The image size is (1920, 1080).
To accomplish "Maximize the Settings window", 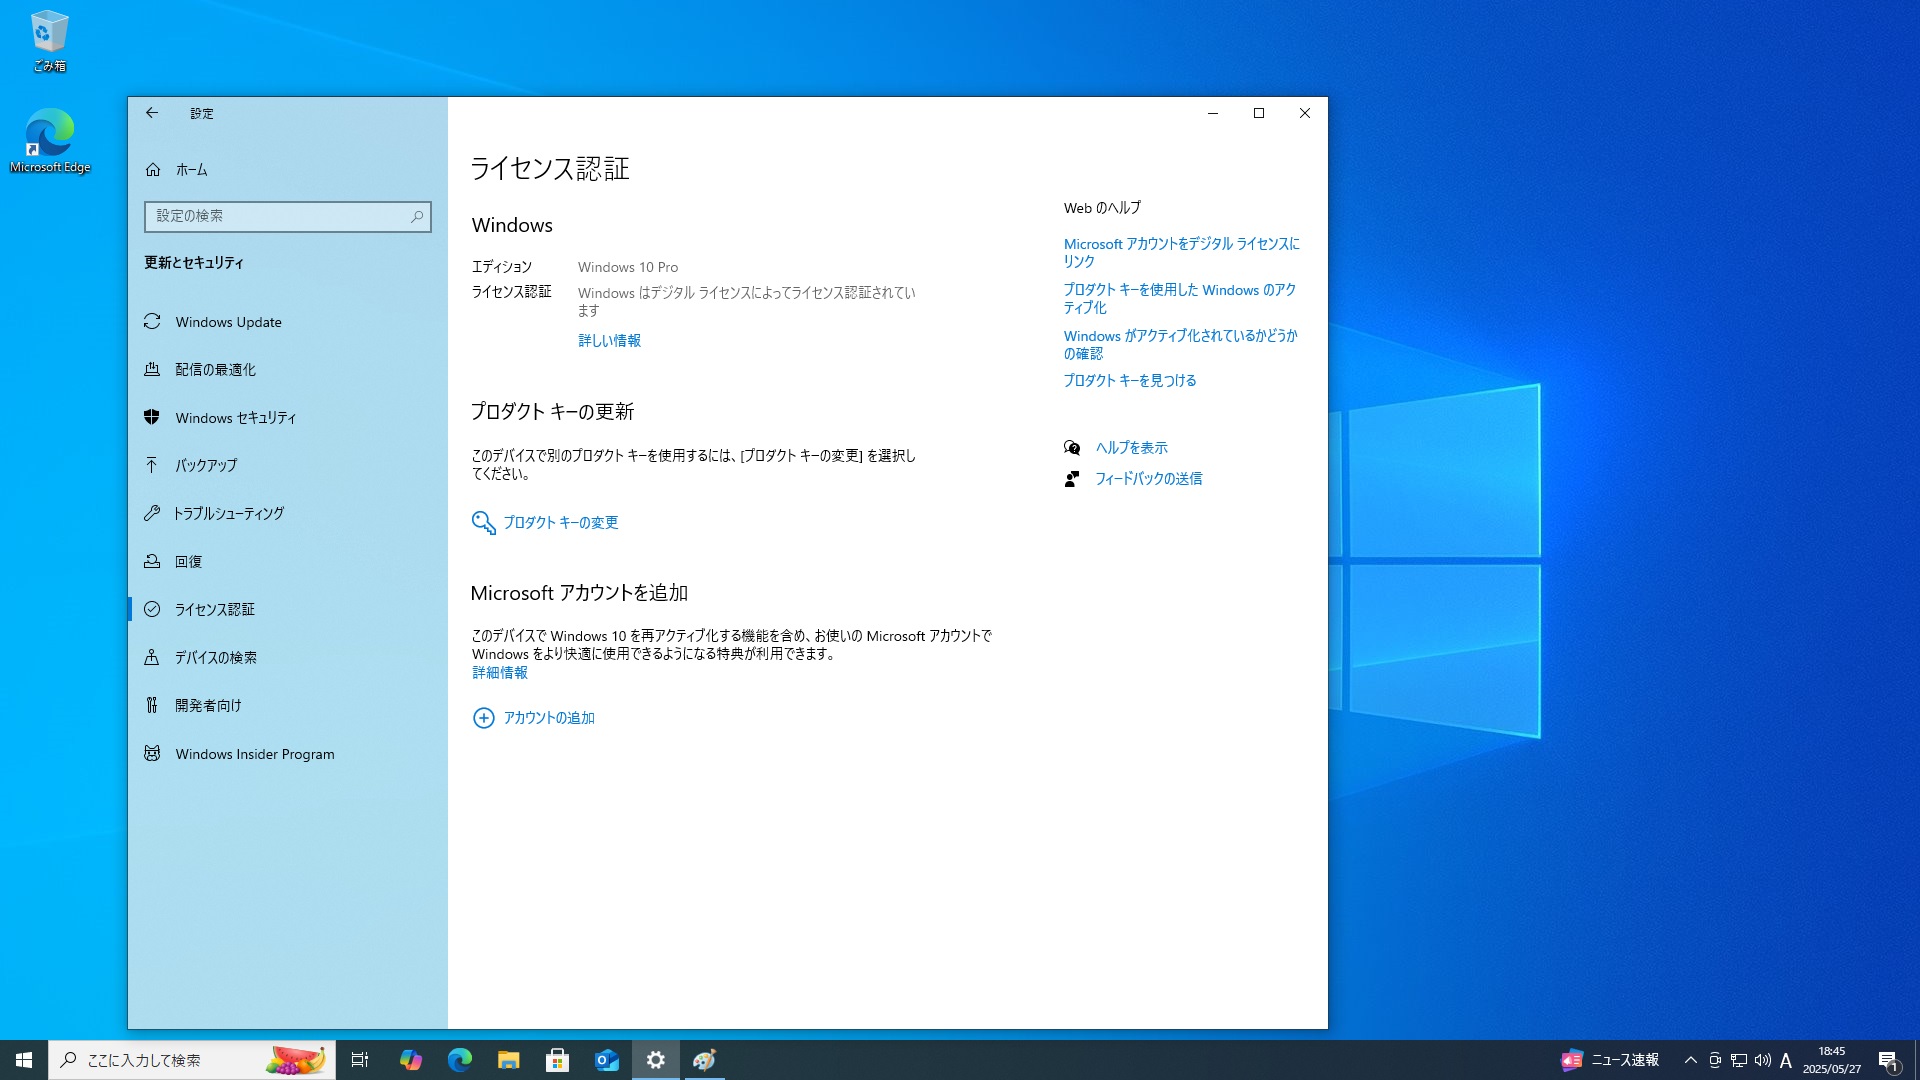I will tap(1259, 113).
